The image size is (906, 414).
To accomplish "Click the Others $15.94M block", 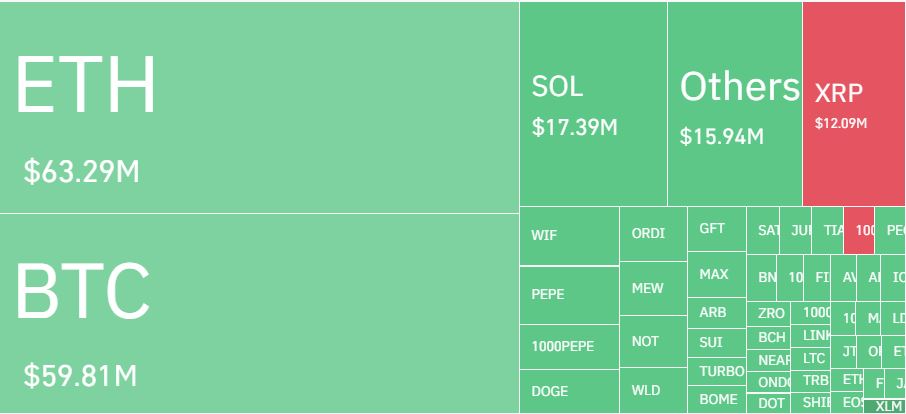I will (734, 103).
